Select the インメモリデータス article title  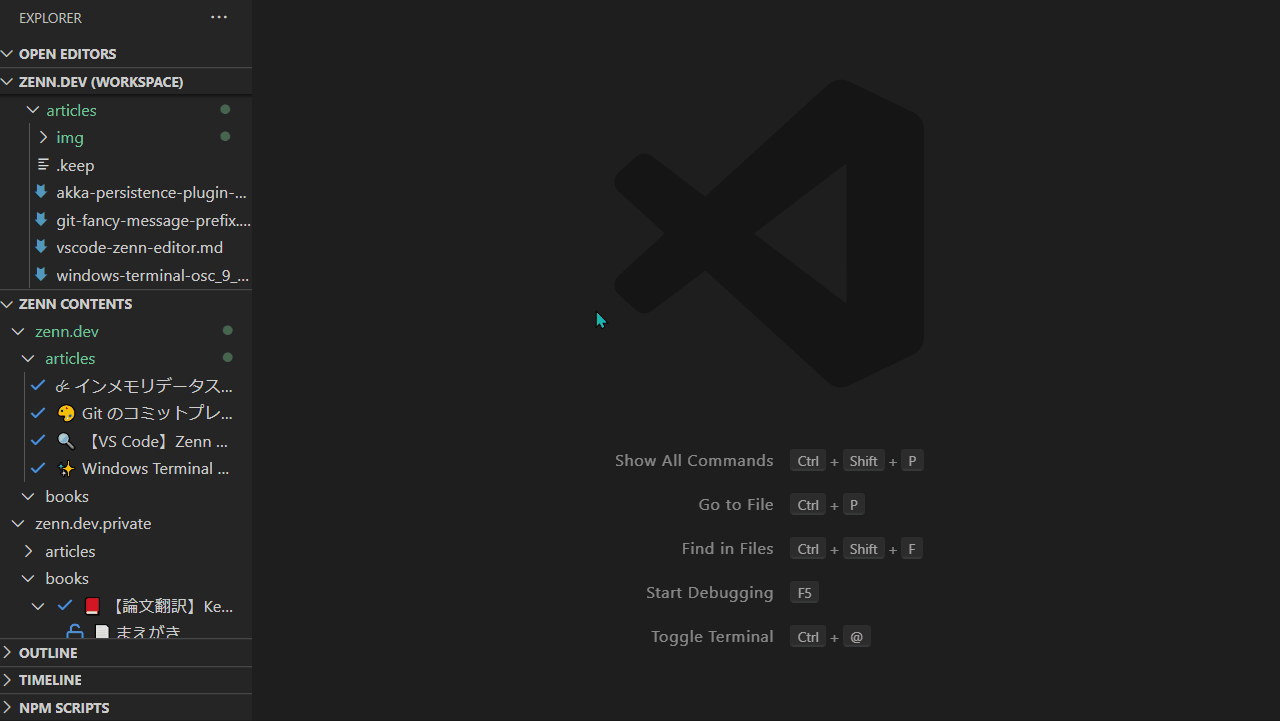coord(153,386)
